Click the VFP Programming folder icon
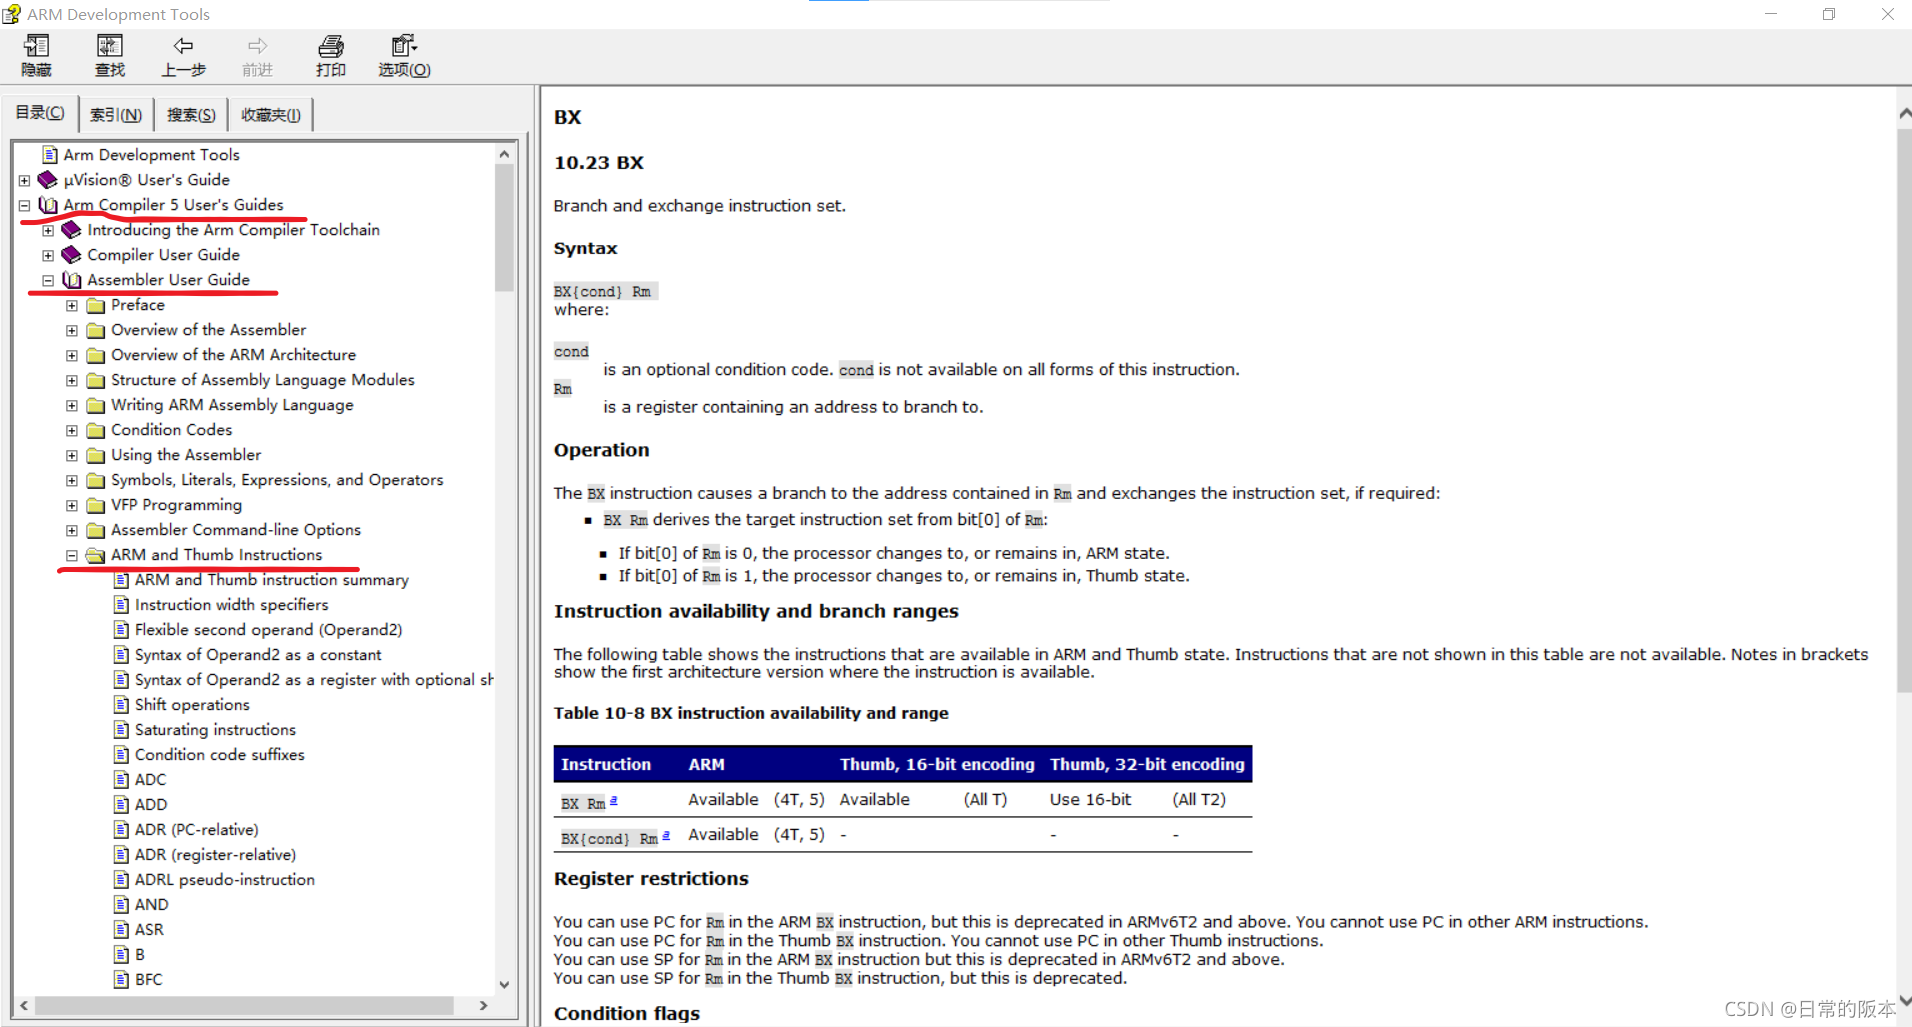 [x=96, y=505]
